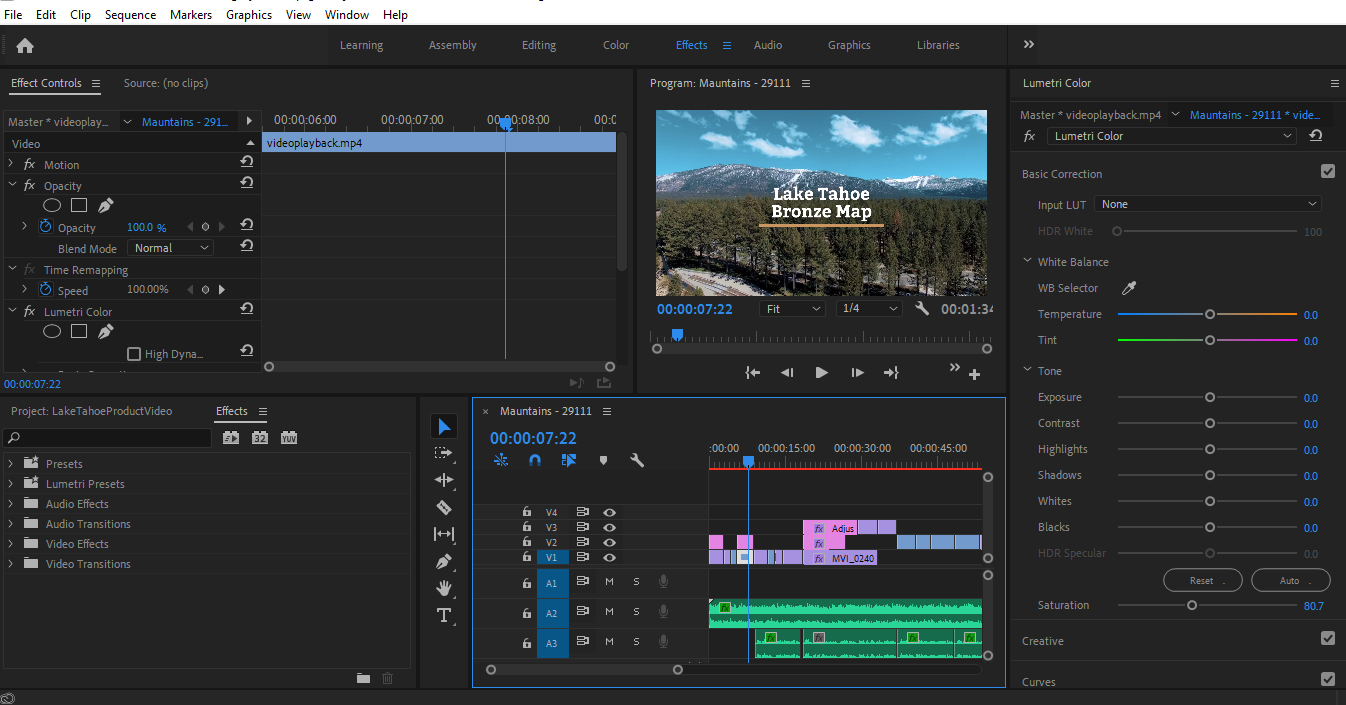Viewport: 1346px width, 705px height.
Task: Toggle the Basic Correction checkbox
Action: [1327, 172]
